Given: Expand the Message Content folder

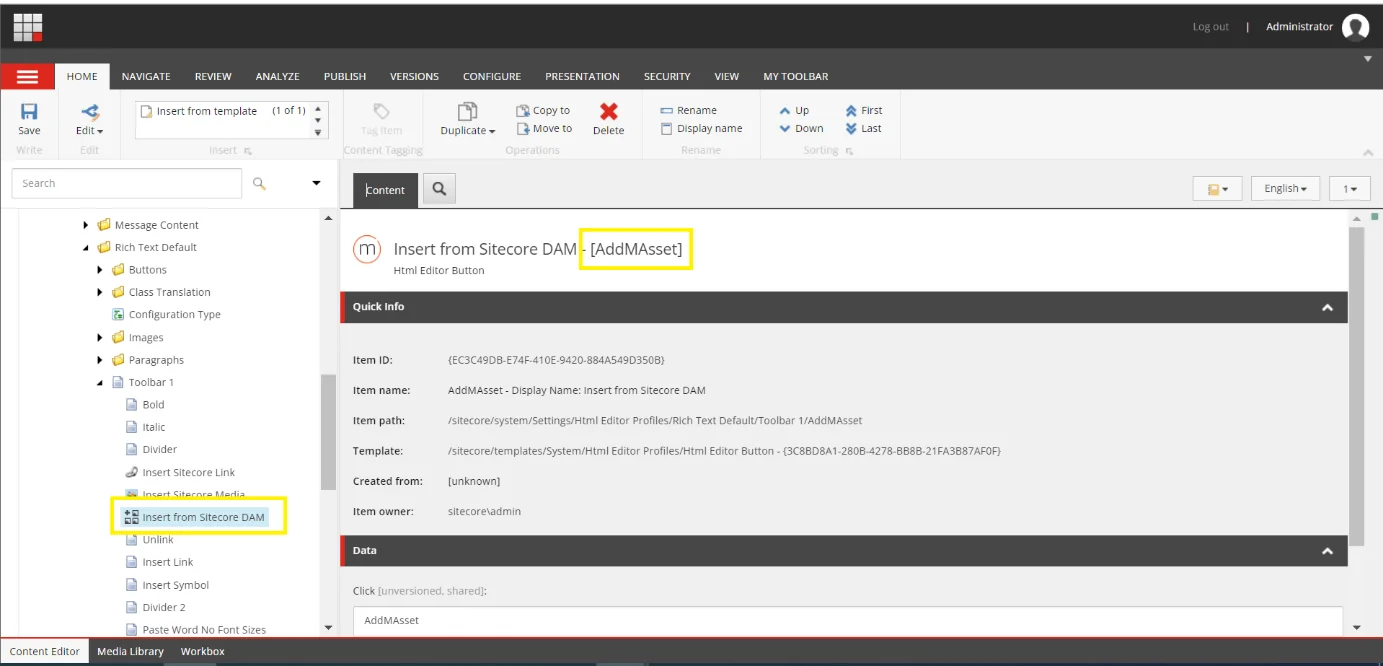Looking at the screenshot, I should pyautogui.click(x=86, y=225).
